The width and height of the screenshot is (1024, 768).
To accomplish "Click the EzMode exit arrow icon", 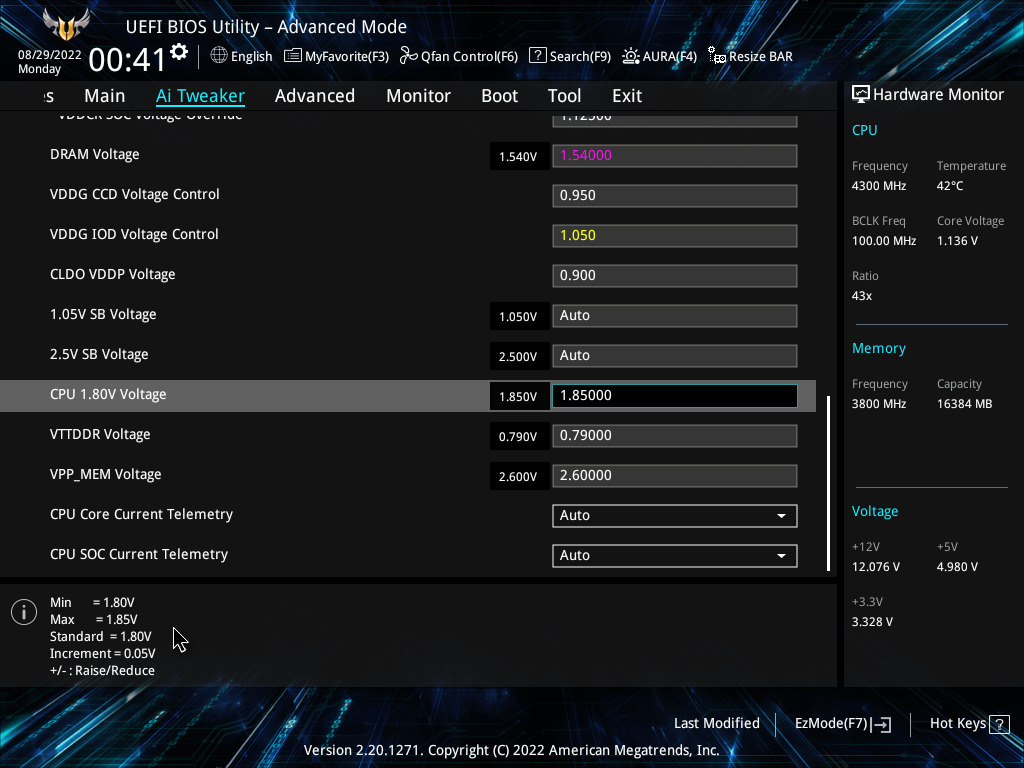I will pyautogui.click(x=881, y=724).
